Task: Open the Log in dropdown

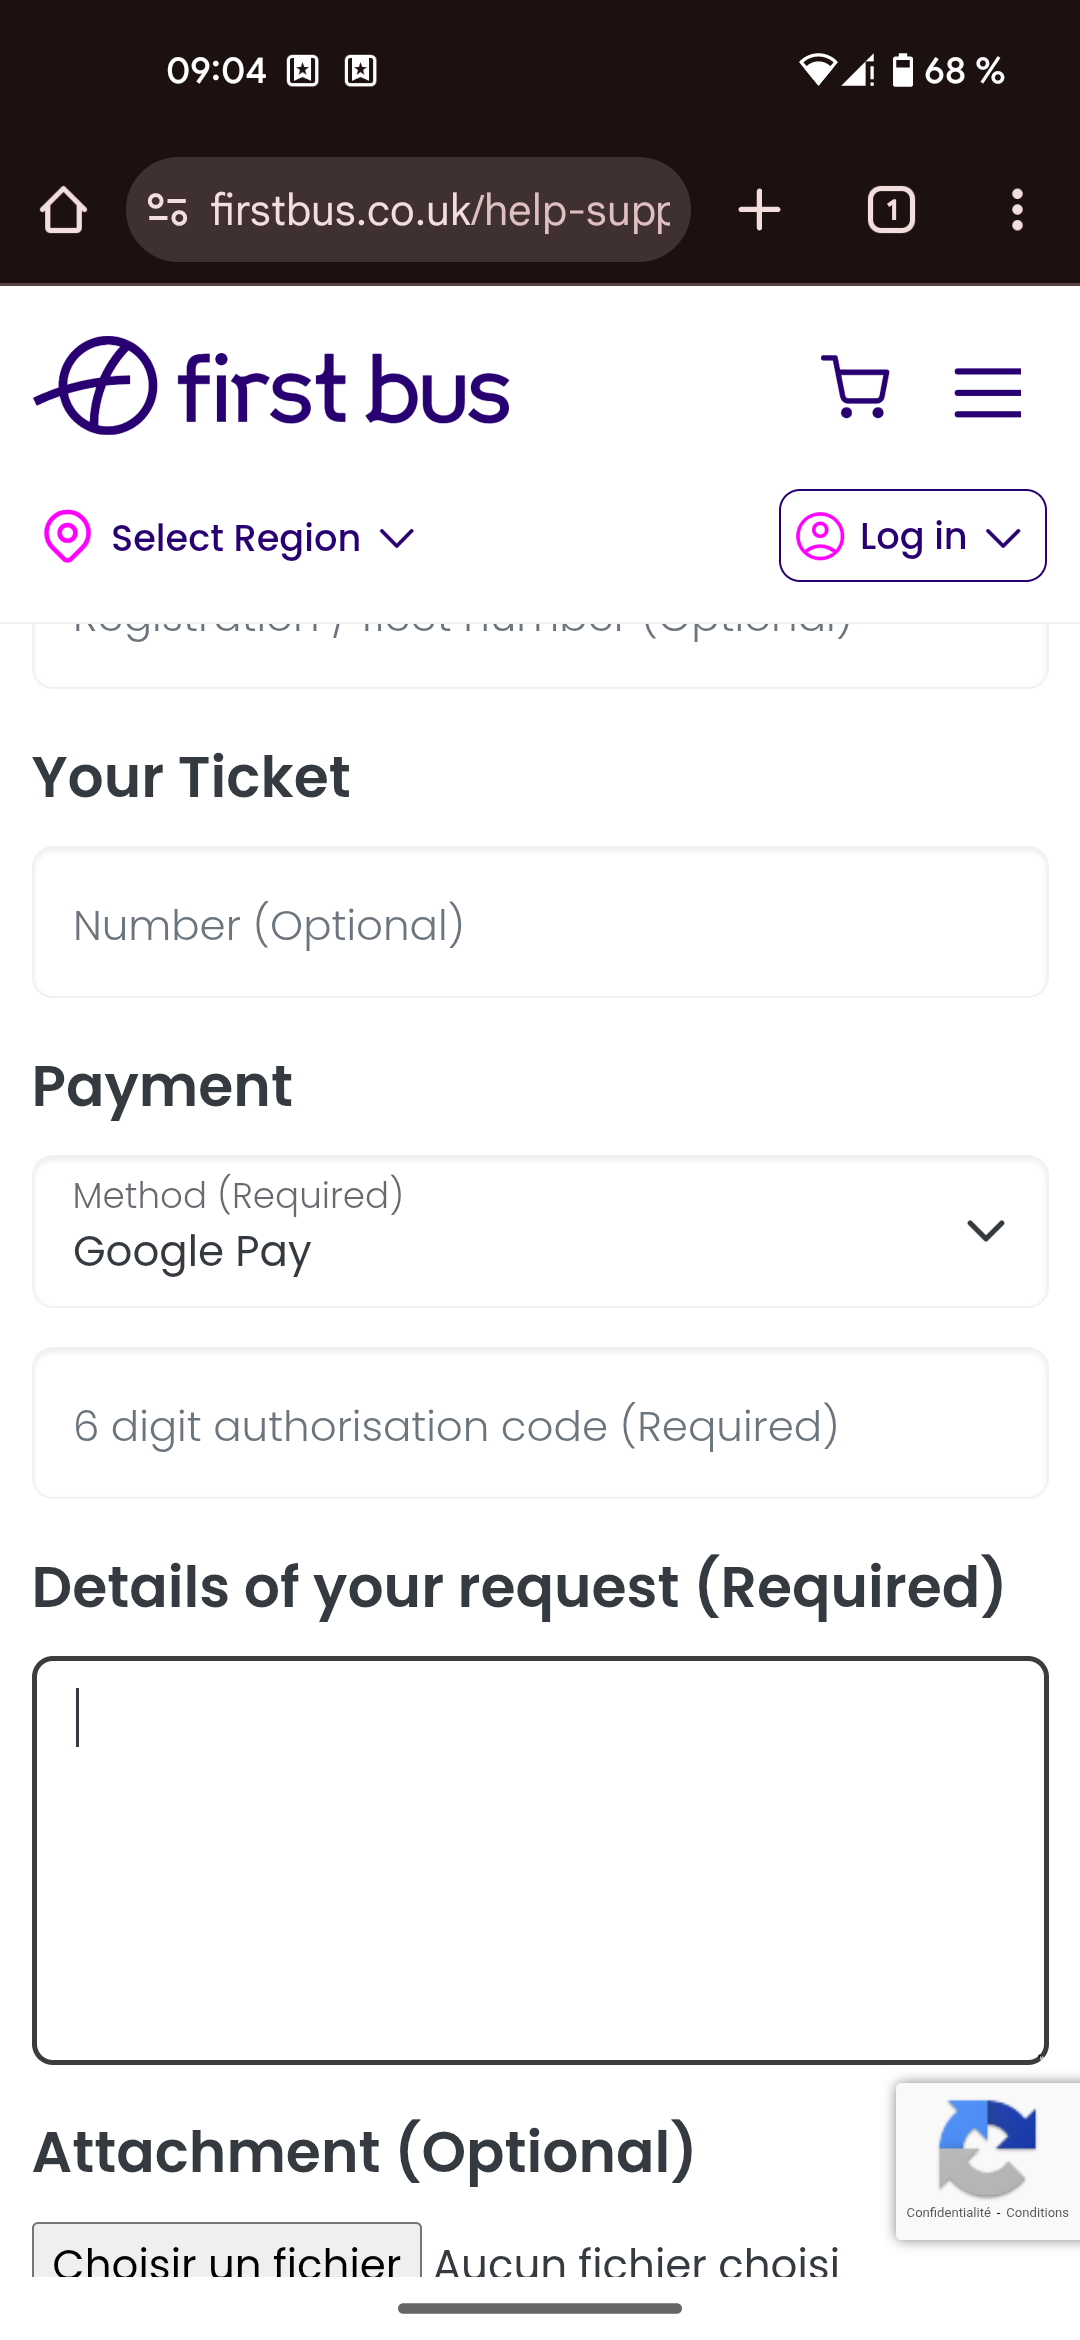Action: click(912, 536)
